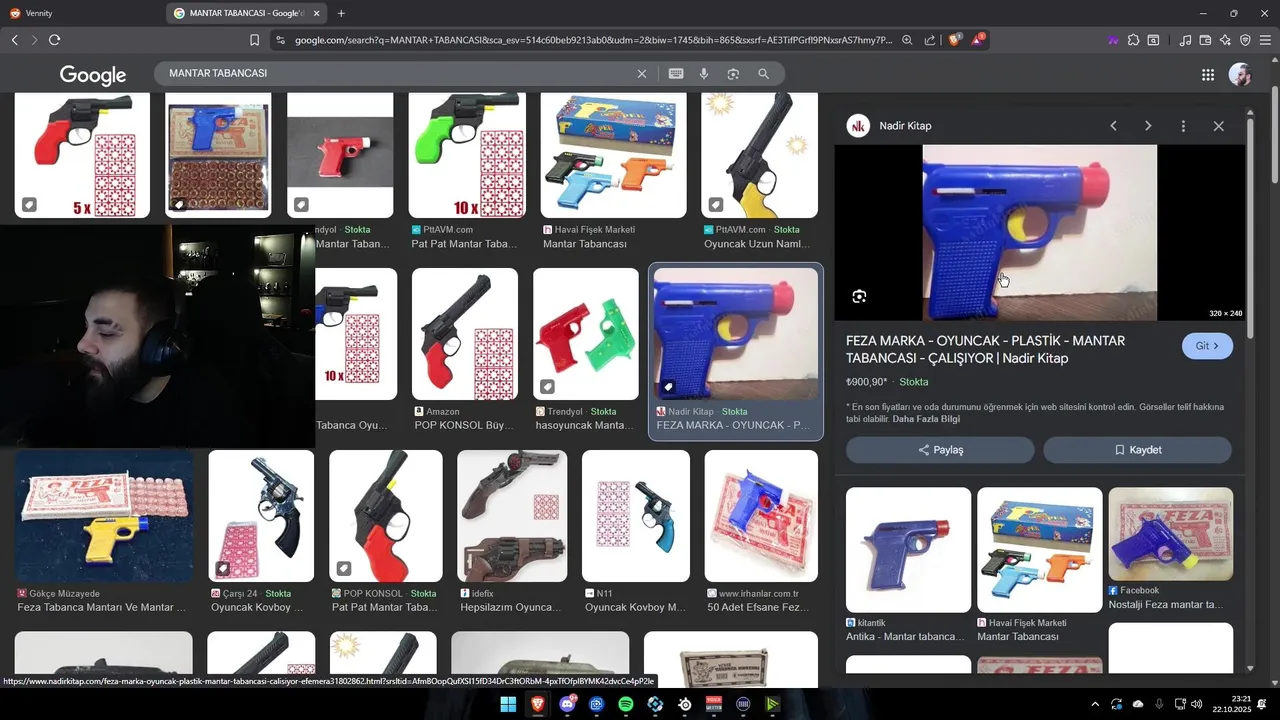Image resolution: width=1280 pixels, height=720 pixels.
Task: Open search by image camera icon
Action: (x=733, y=73)
